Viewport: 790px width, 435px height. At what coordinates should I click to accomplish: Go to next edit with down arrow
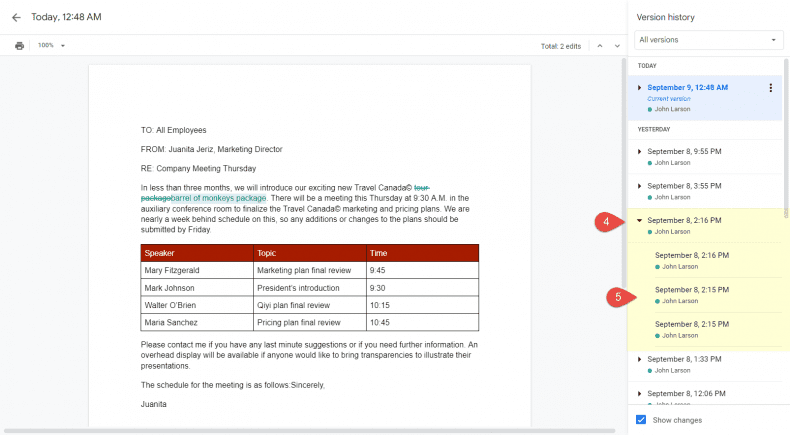coord(615,45)
